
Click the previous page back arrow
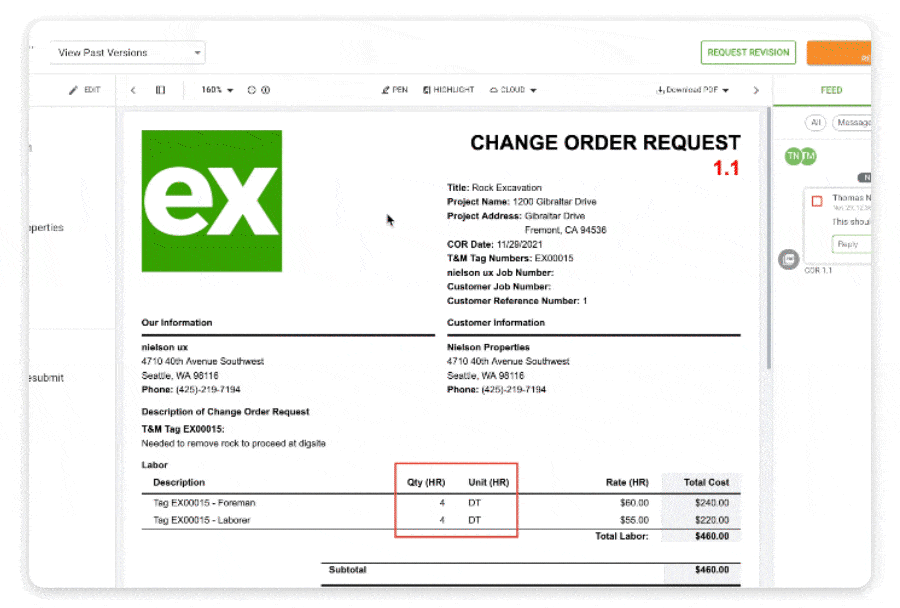point(132,89)
